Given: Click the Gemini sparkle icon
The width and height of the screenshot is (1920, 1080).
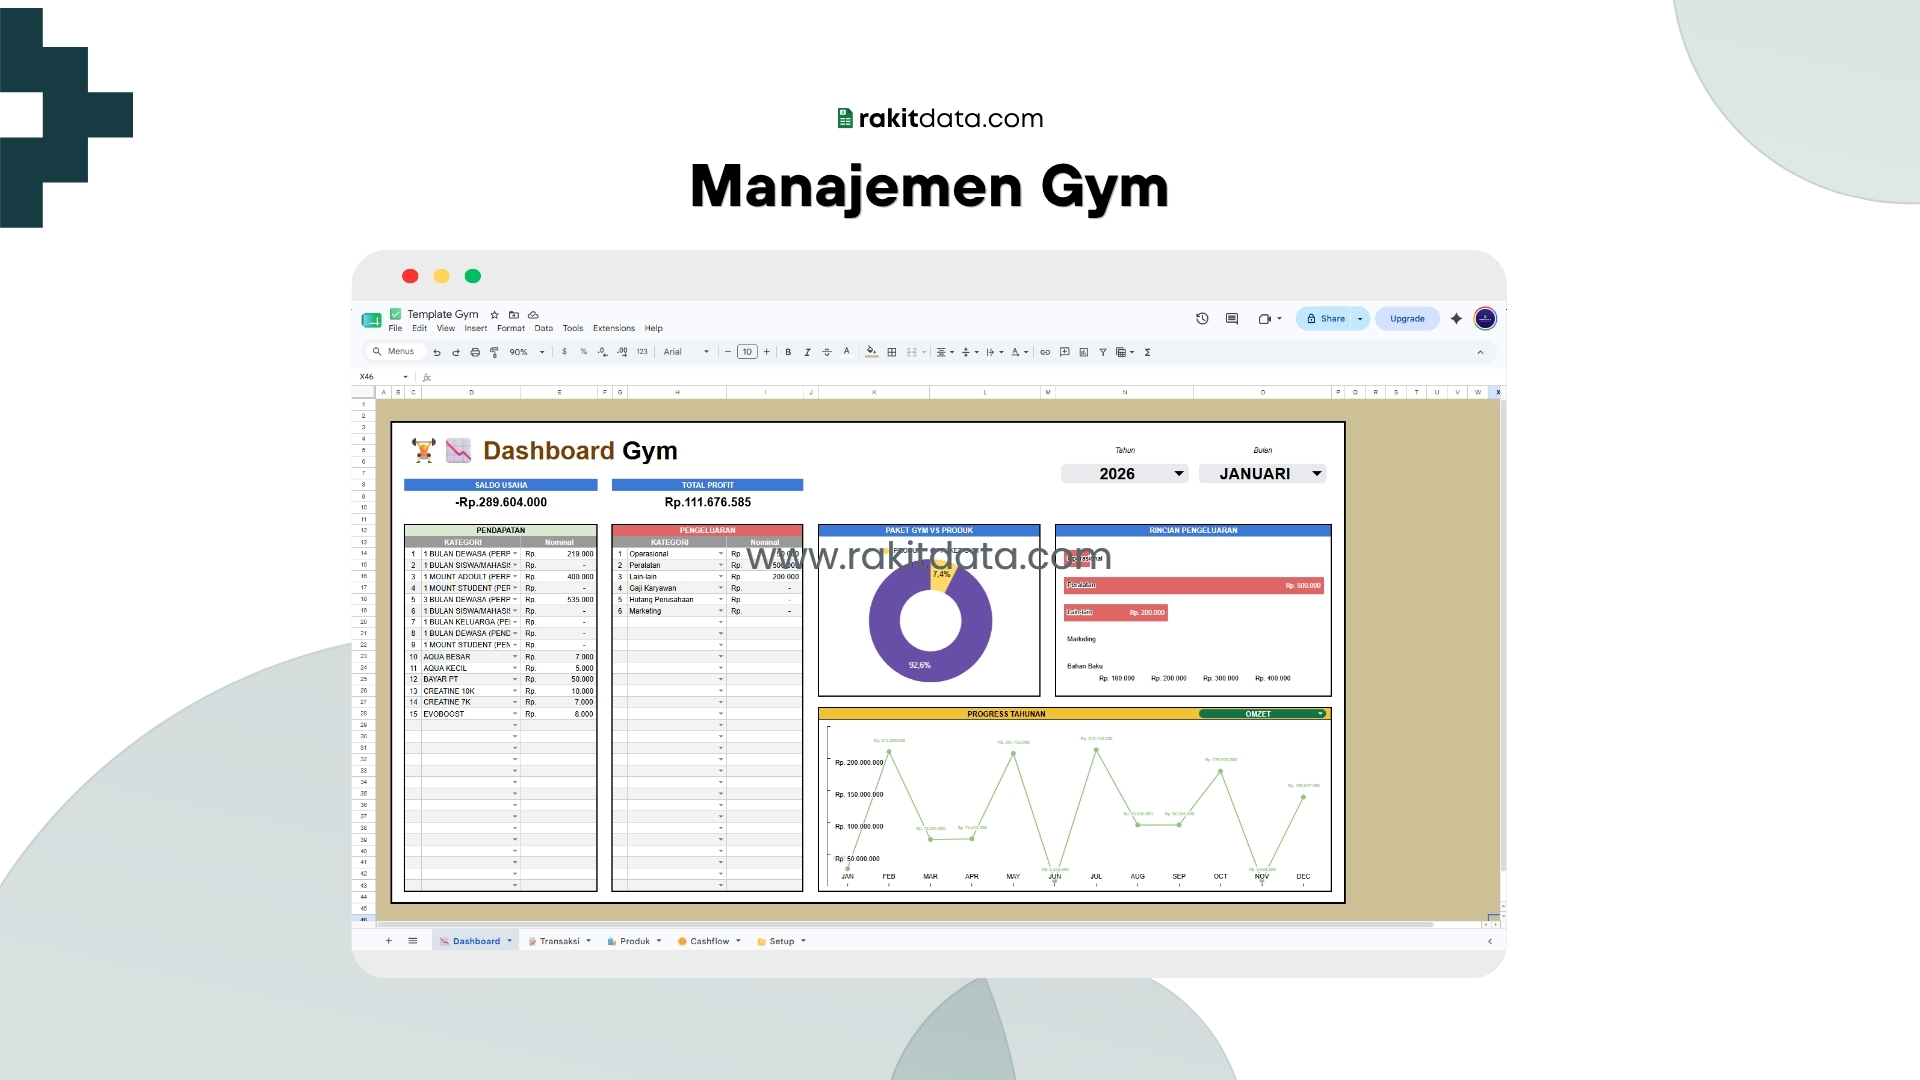Looking at the screenshot, I should click(1456, 319).
